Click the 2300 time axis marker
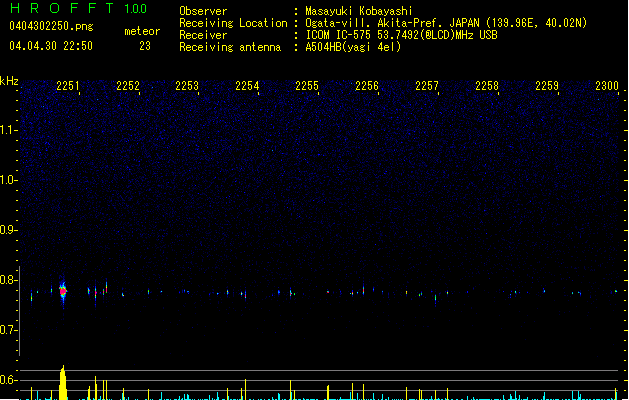Viewport: 629px width, 400px height. click(607, 86)
